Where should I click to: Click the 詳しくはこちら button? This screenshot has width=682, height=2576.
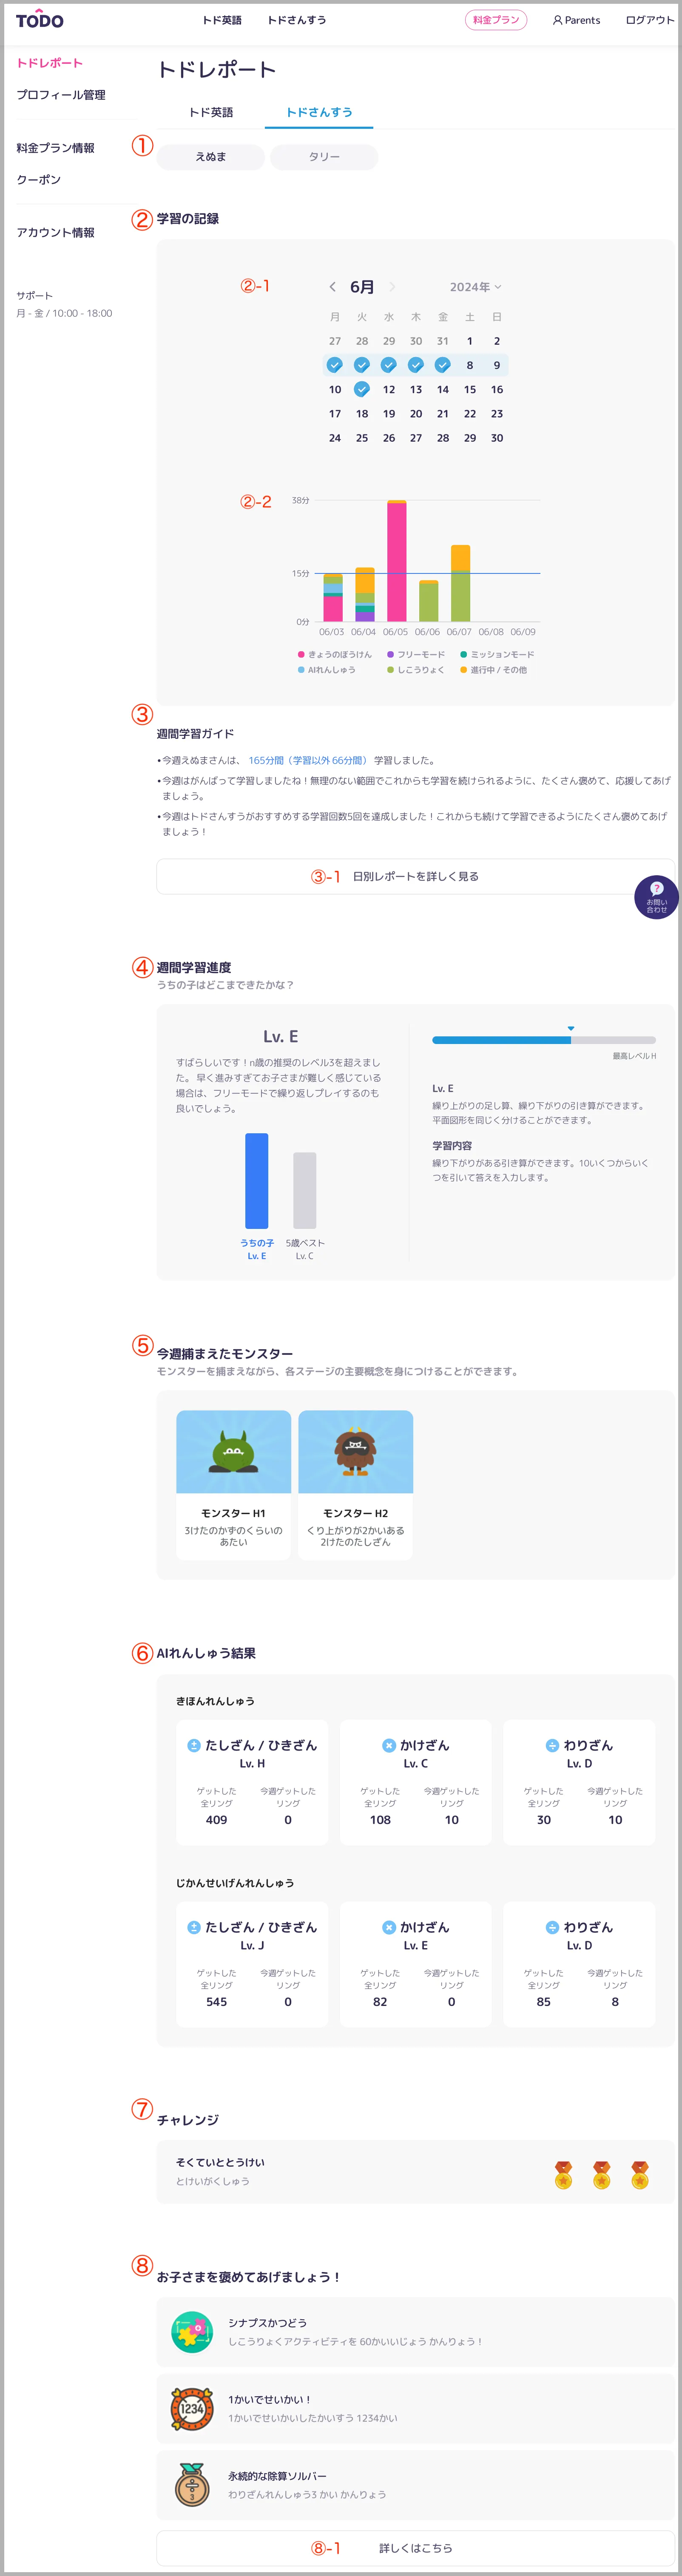coord(415,2548)
